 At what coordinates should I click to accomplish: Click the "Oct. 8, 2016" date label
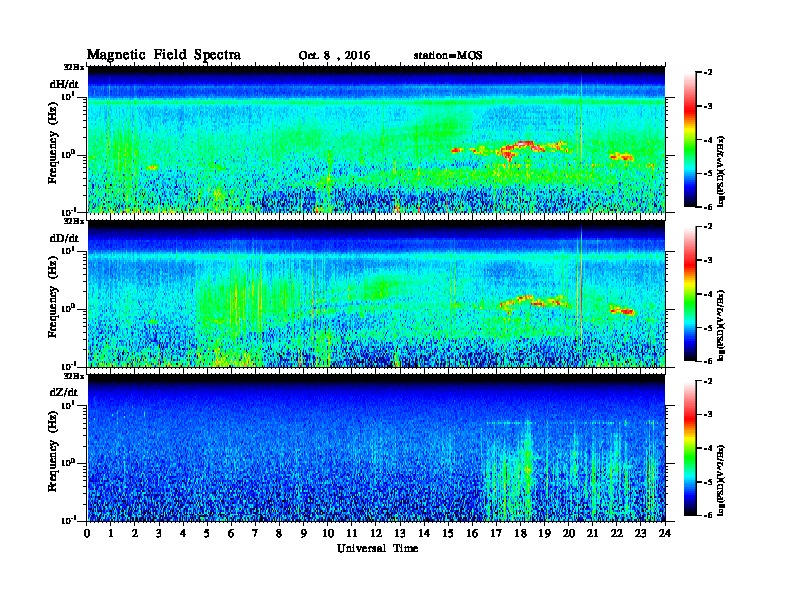pyautogui.click(x=334, y=56)
